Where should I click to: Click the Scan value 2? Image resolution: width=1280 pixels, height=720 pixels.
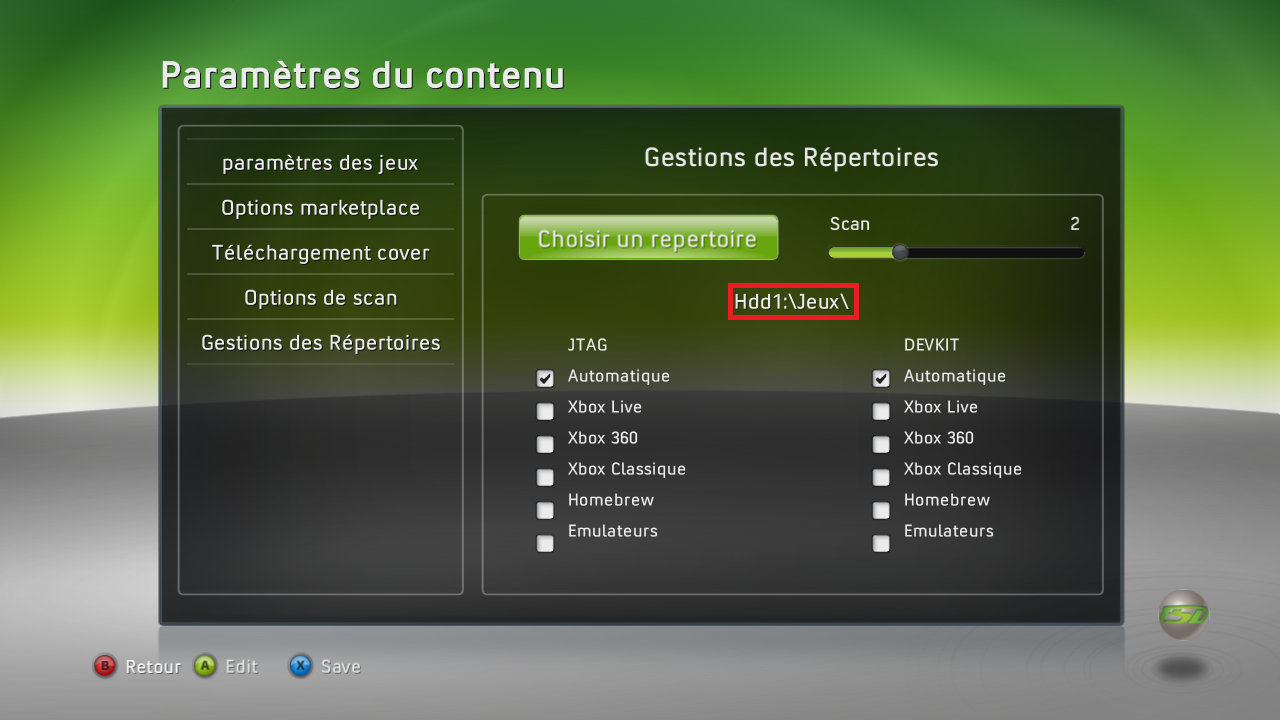1075,225
